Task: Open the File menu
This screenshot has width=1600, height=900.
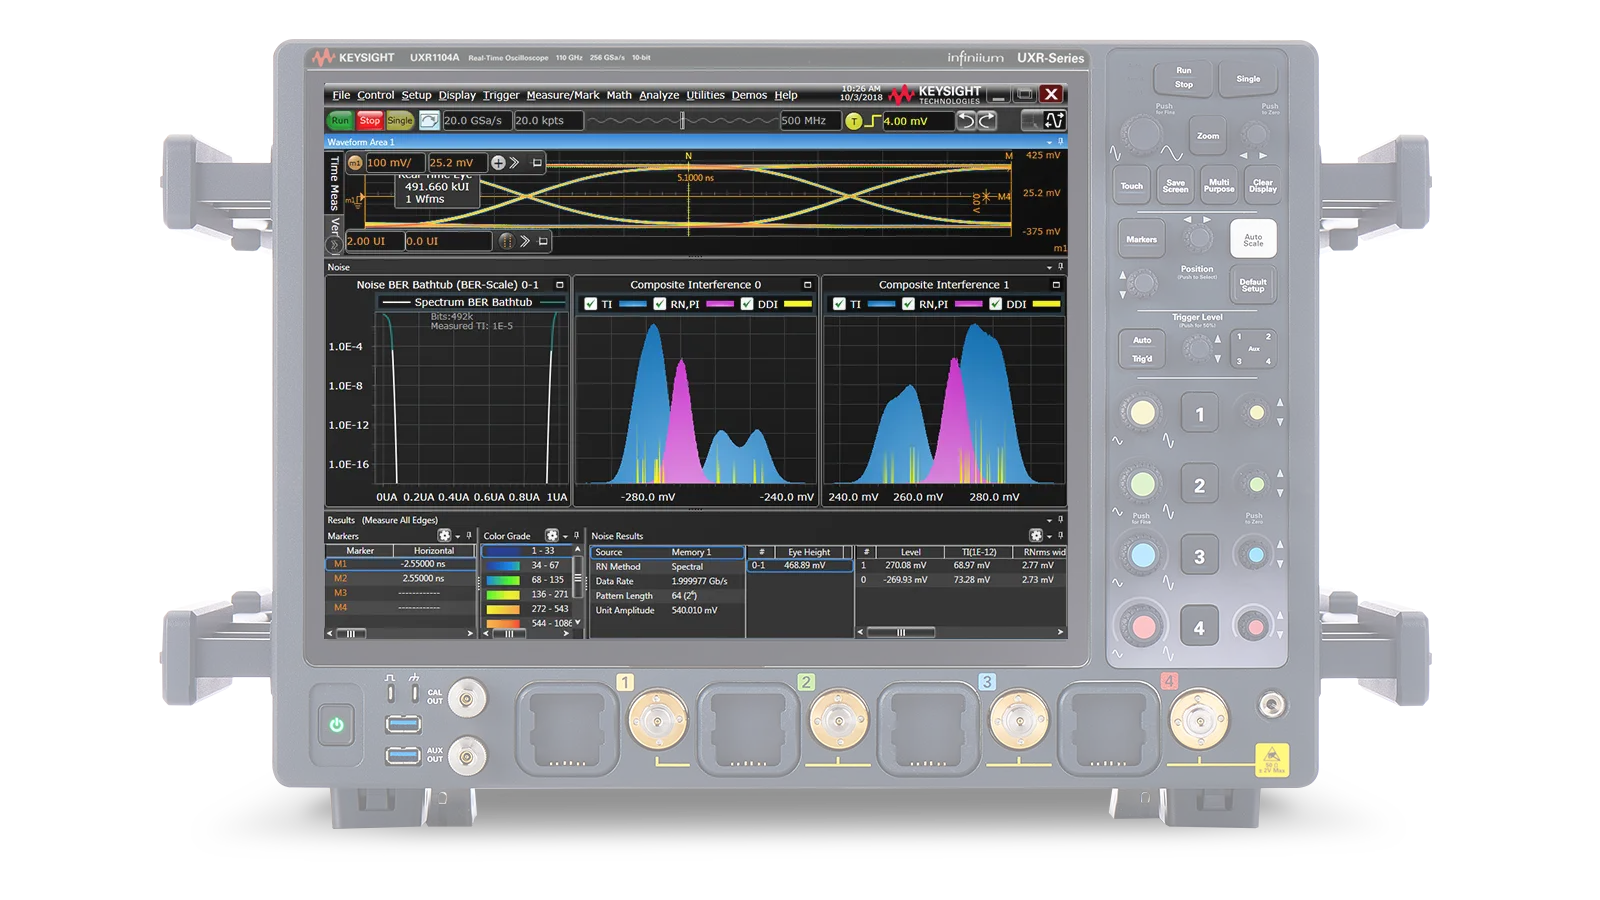Action: [x=341, y=96]
